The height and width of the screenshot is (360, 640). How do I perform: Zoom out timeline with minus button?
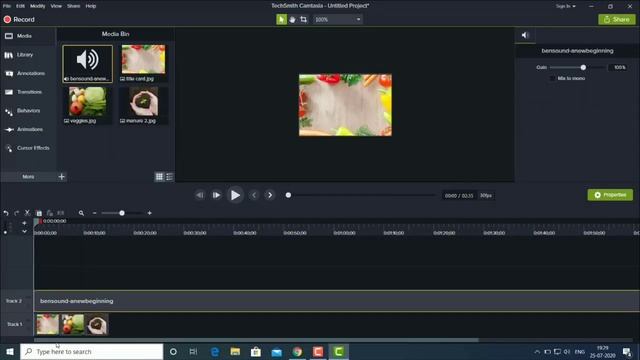(x=95, y=213)
